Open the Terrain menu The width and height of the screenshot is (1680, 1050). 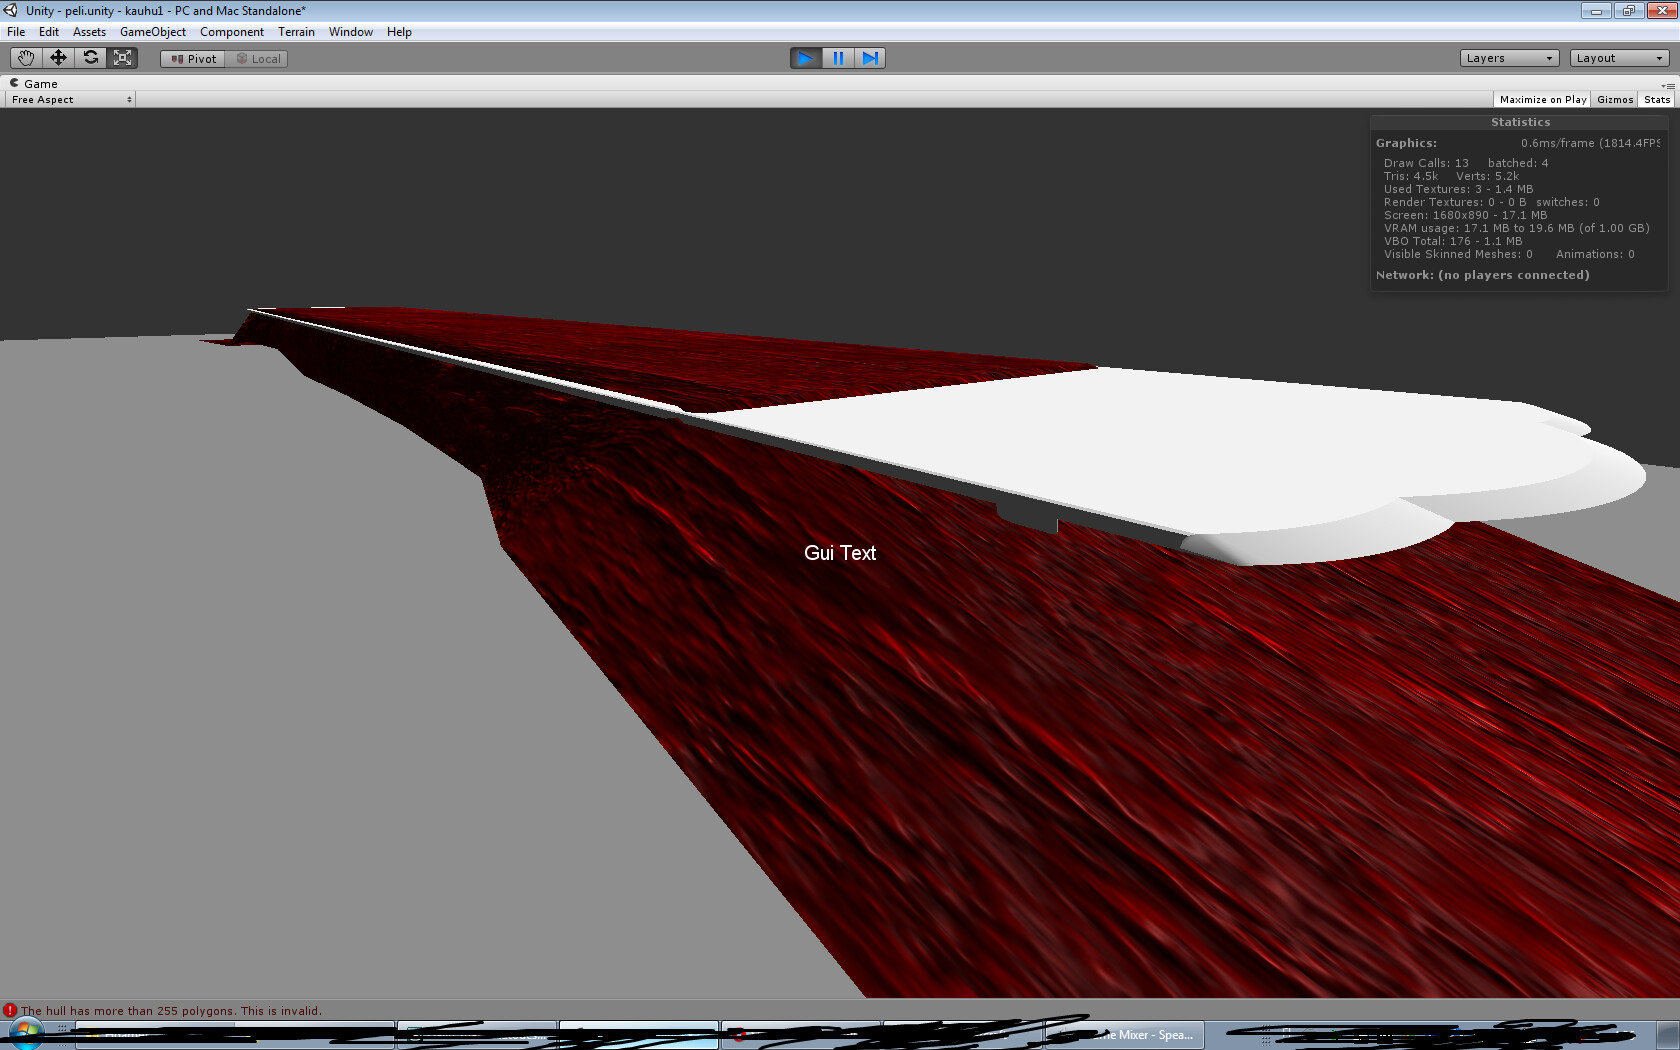[x=296, y=31]
